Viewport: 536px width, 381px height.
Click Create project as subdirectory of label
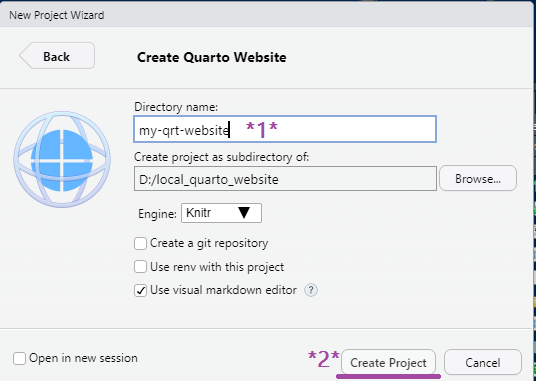(222, 157)
